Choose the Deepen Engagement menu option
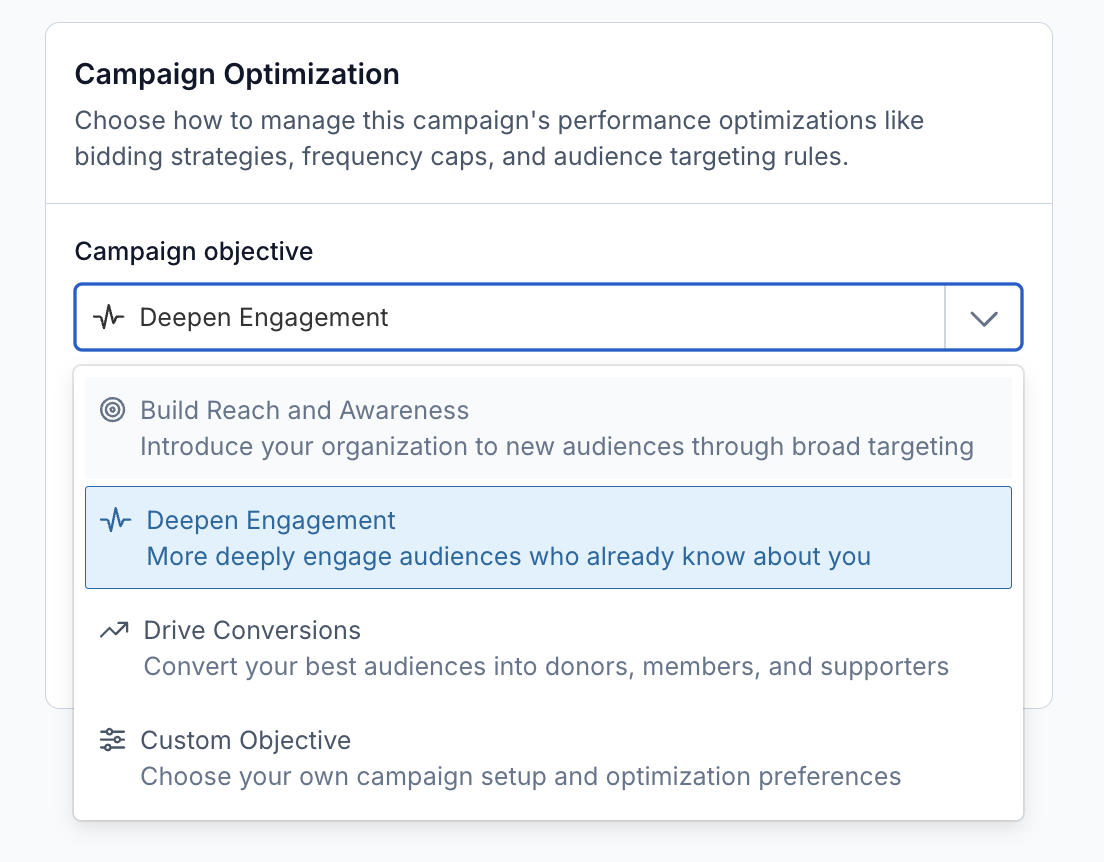Image resolution: width=1104 pixels, height=862 pixels. (x=548, y=538)
